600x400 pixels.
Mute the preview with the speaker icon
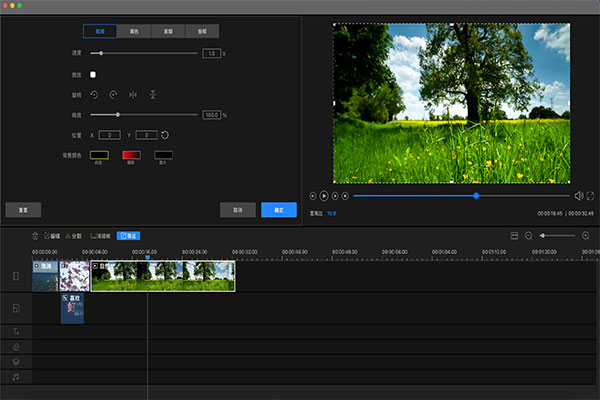pyautogui.click(x=579, y=196)
